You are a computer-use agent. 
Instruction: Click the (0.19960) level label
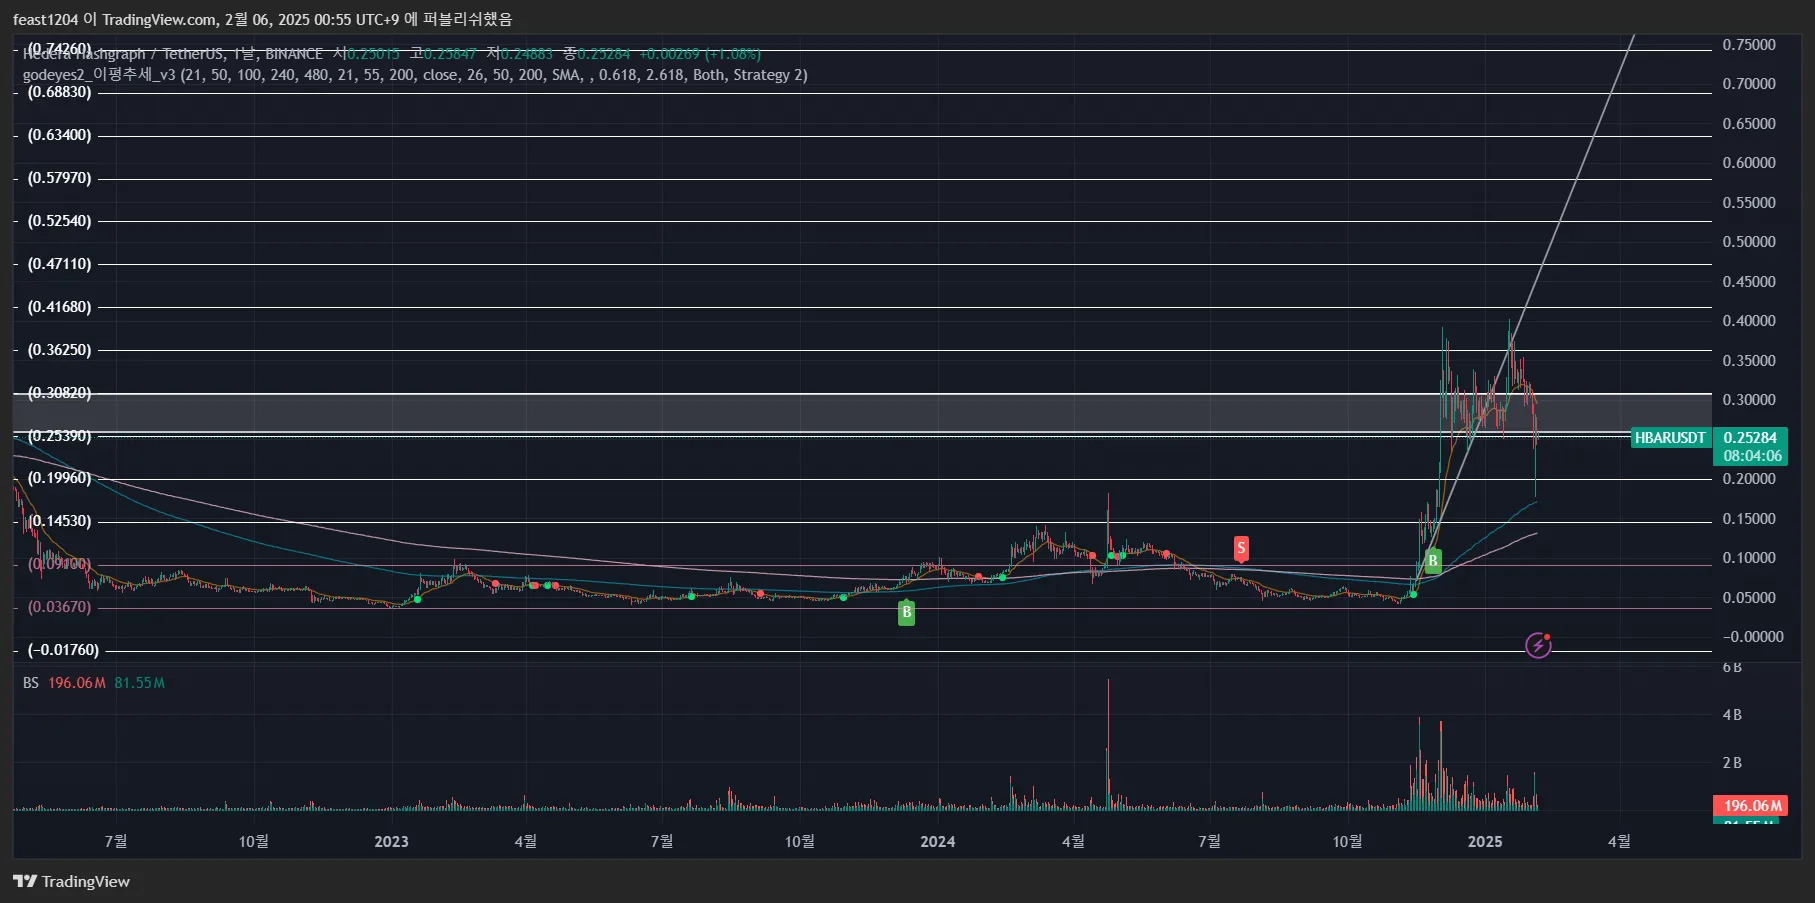(59, 478)
